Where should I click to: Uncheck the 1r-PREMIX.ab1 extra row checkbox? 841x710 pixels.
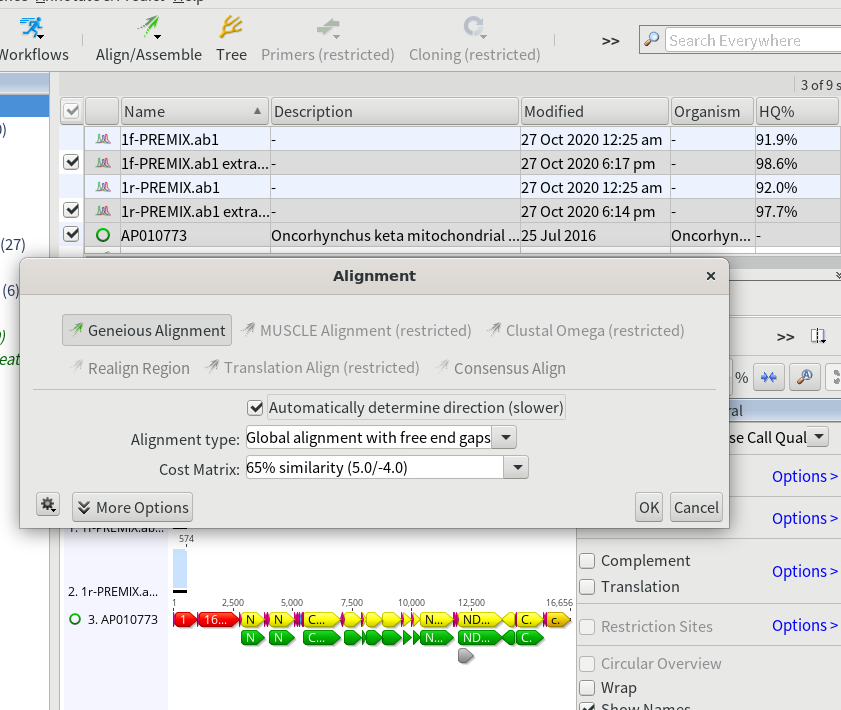[x=71, y=210]
